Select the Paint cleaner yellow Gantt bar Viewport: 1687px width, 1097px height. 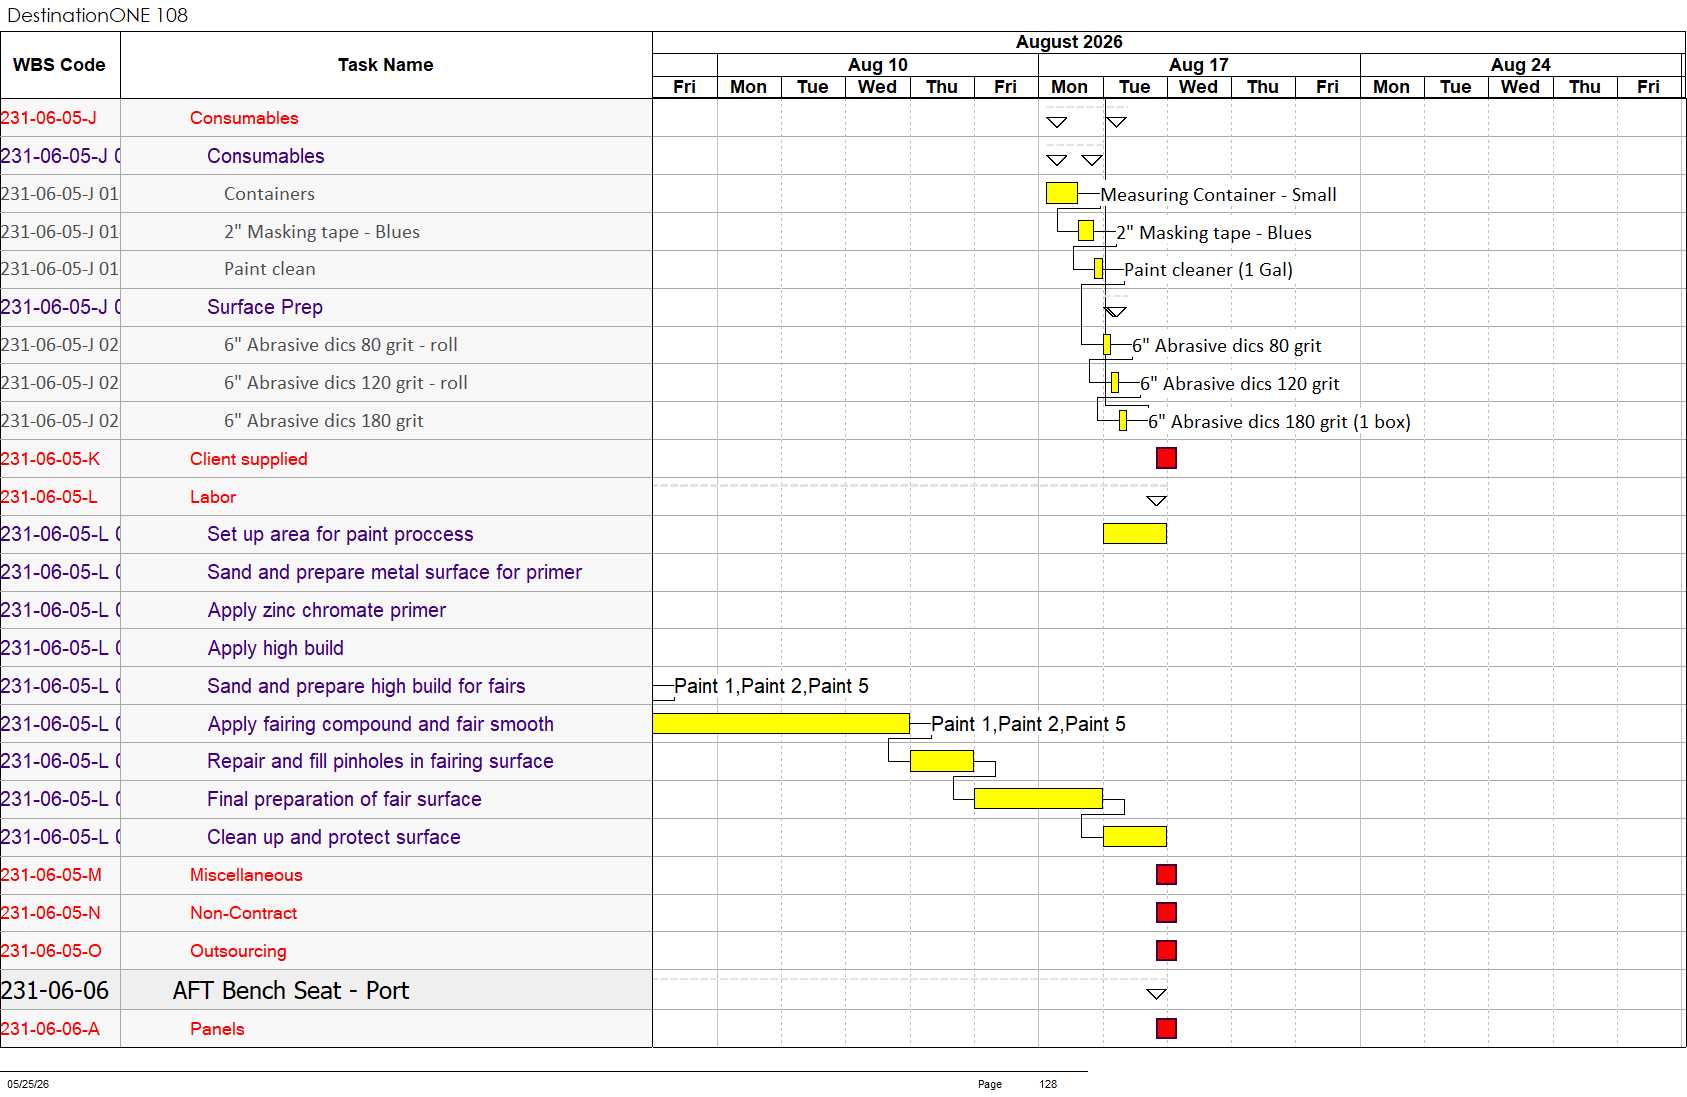pos(1098,269)
